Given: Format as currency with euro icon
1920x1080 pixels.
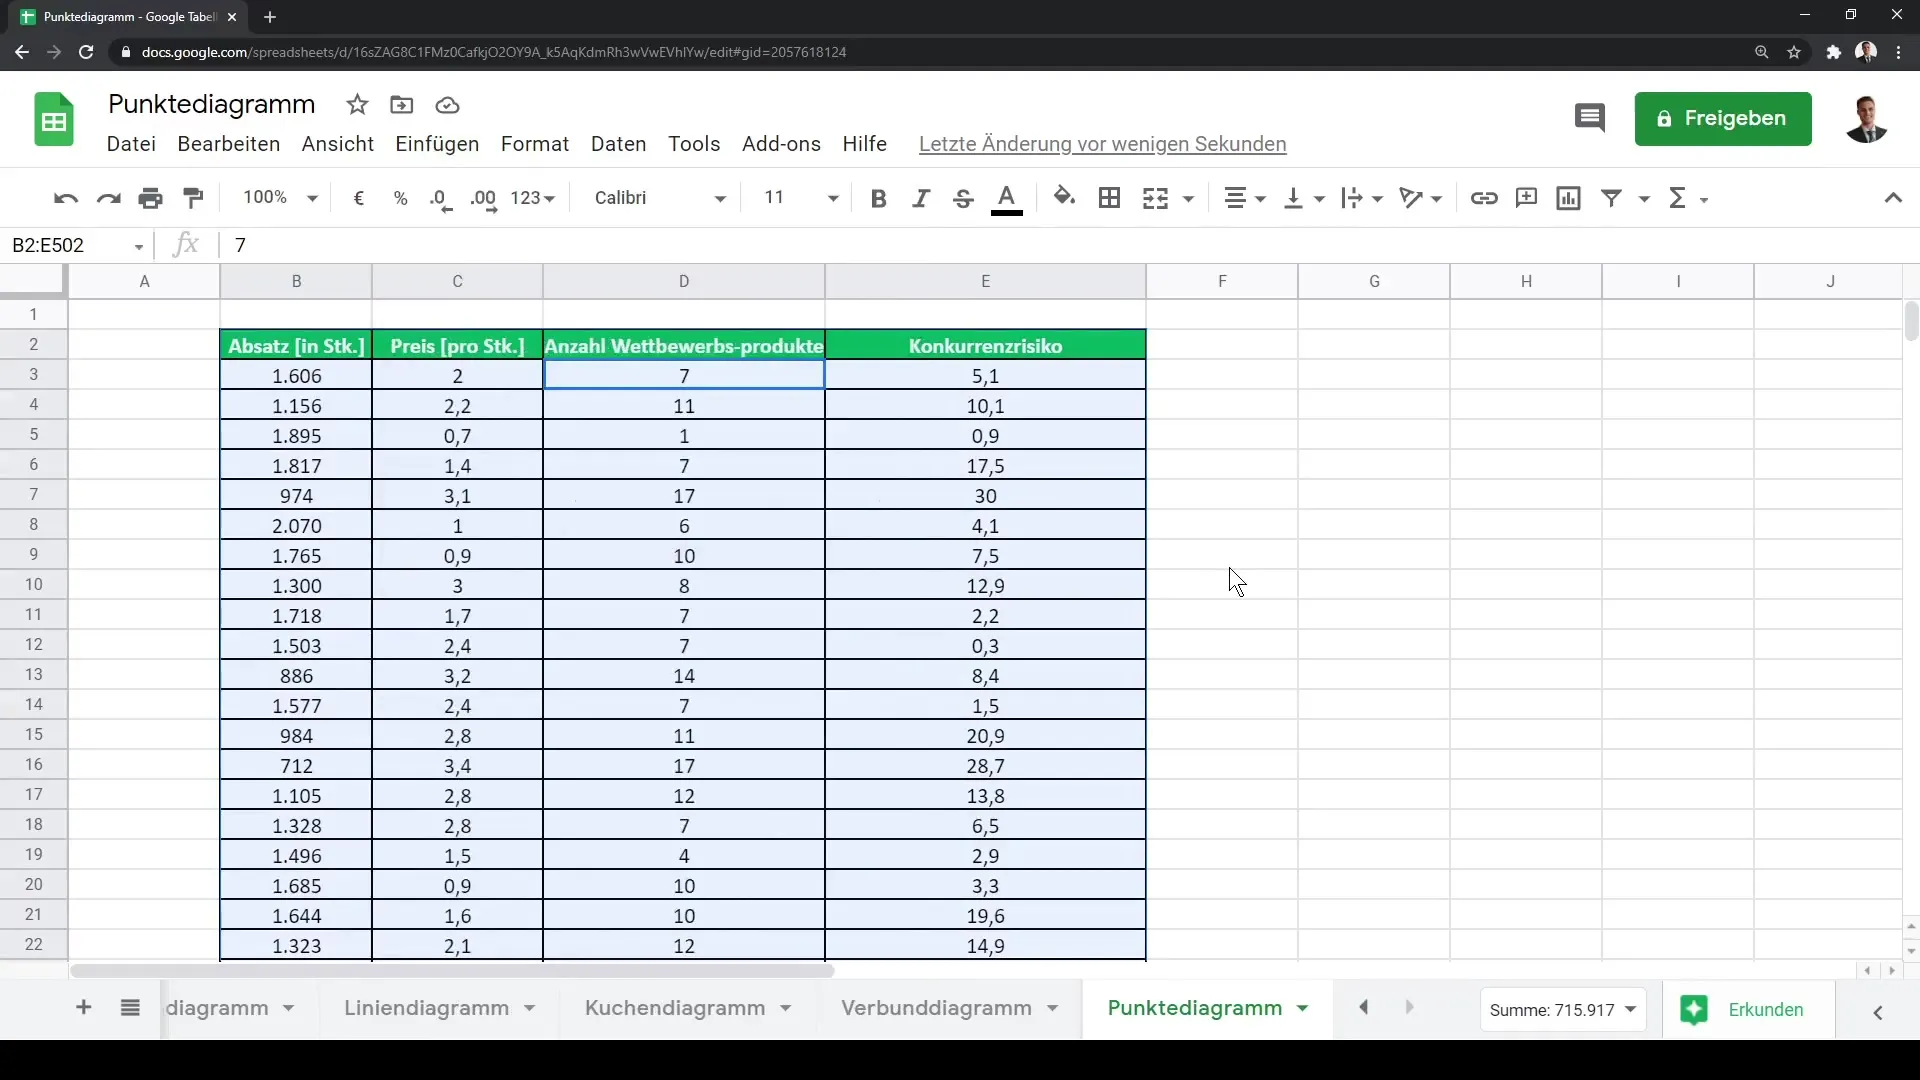Looking at the screenshot, I should pyautogui.click(x=358, y=198).
